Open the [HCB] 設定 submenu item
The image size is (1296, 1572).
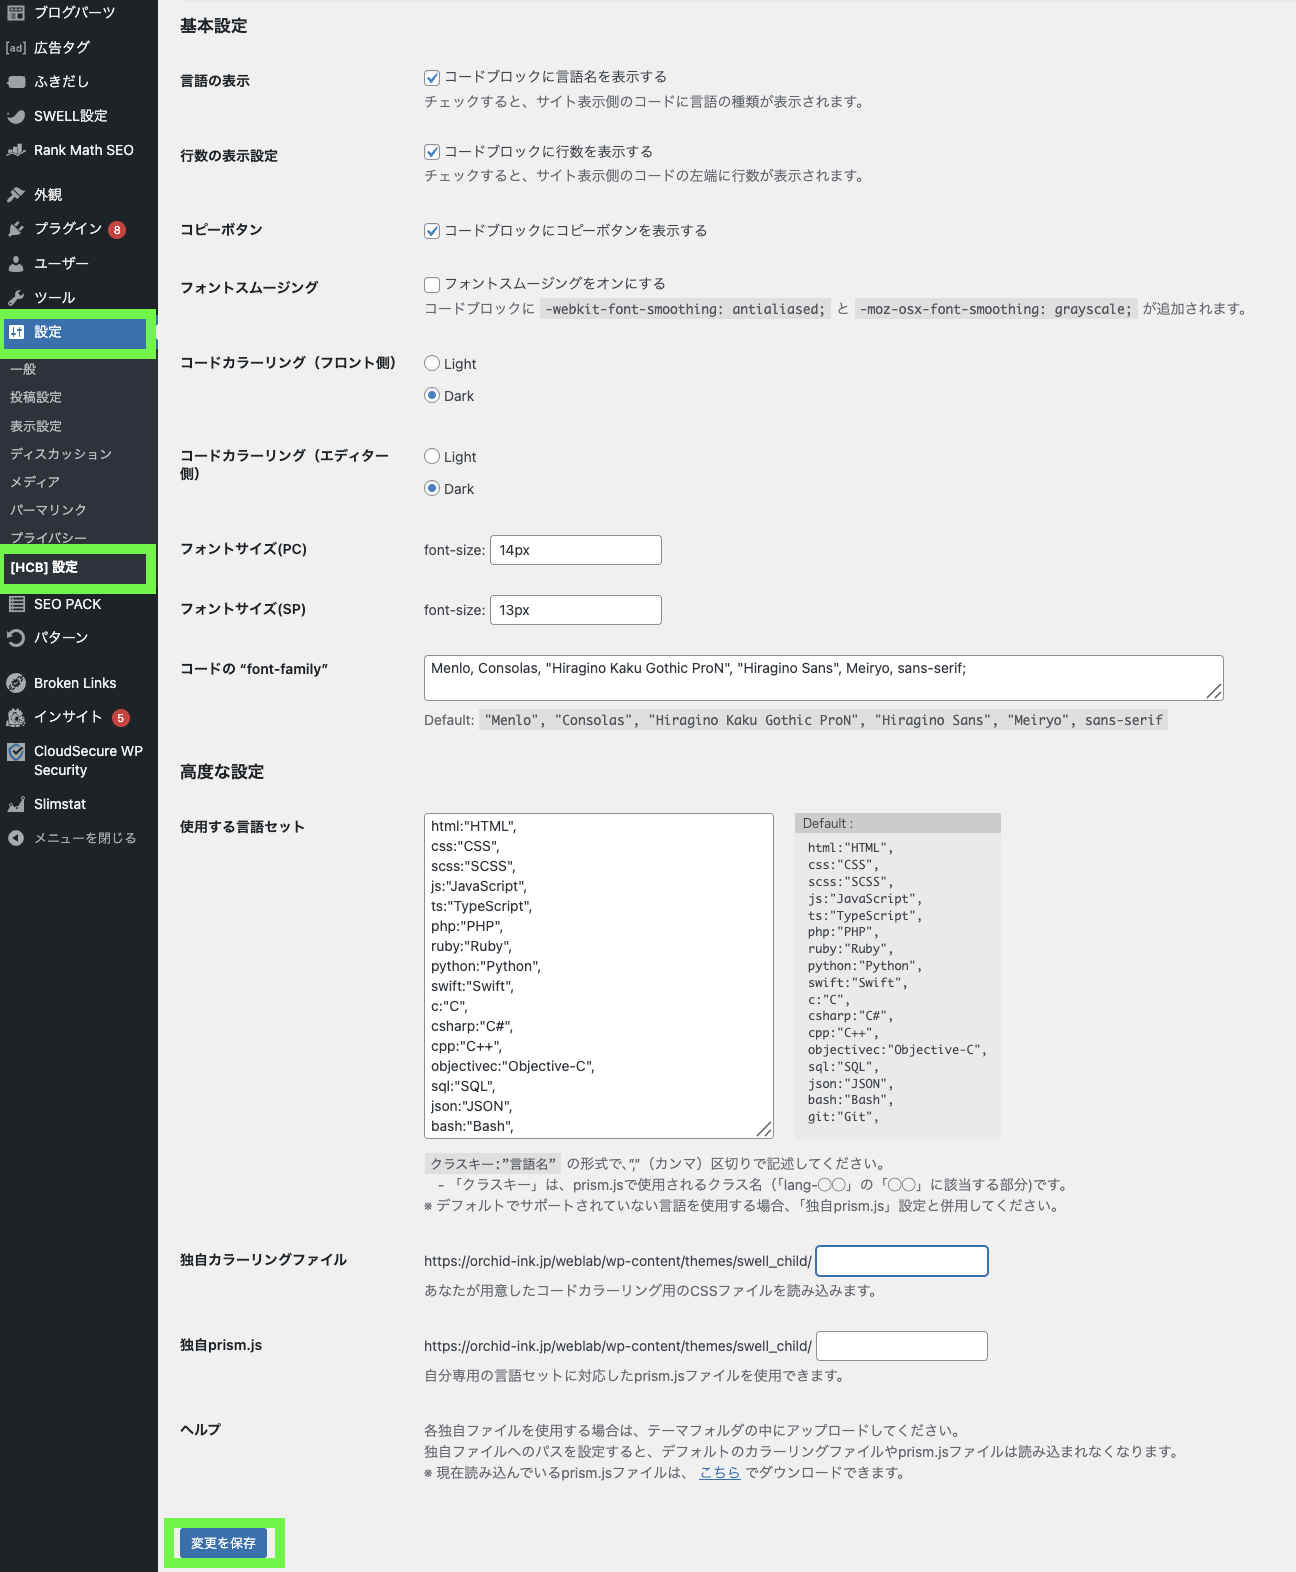click(x=44, y=567)
